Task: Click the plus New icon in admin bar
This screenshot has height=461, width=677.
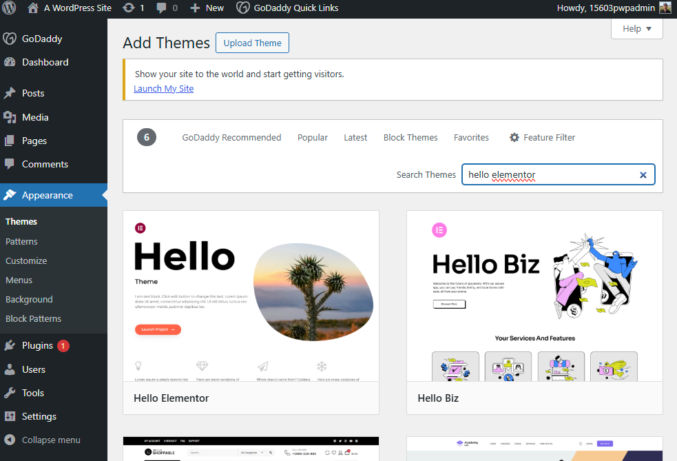Action: pos(195,8)
